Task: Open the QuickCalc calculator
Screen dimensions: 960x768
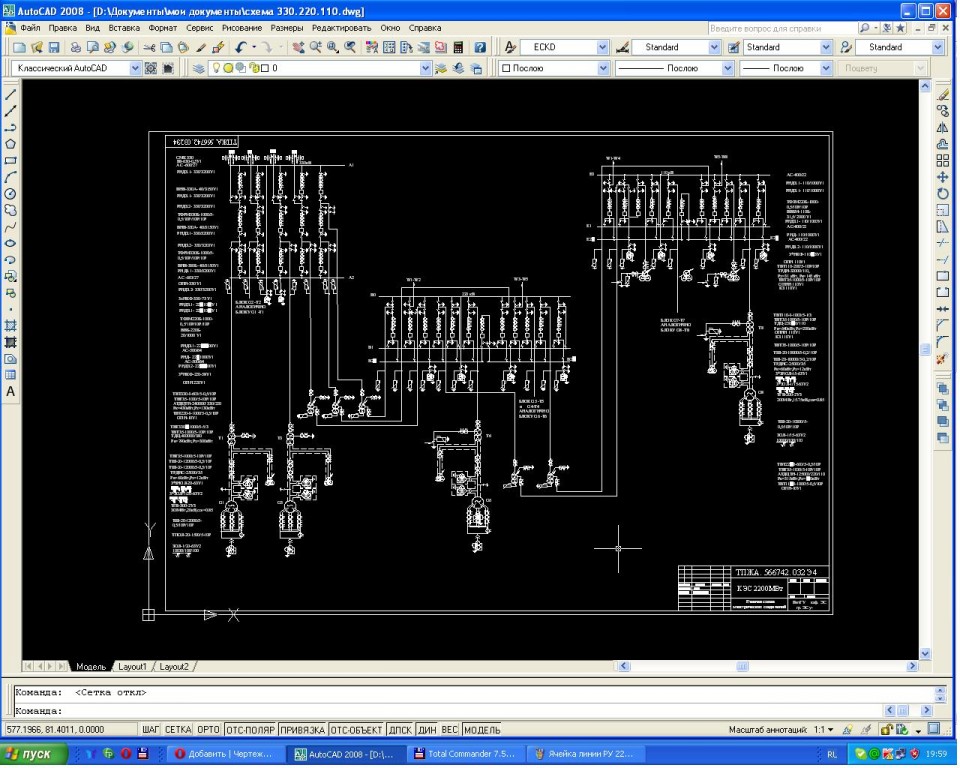Action: [x=458, y=47]
